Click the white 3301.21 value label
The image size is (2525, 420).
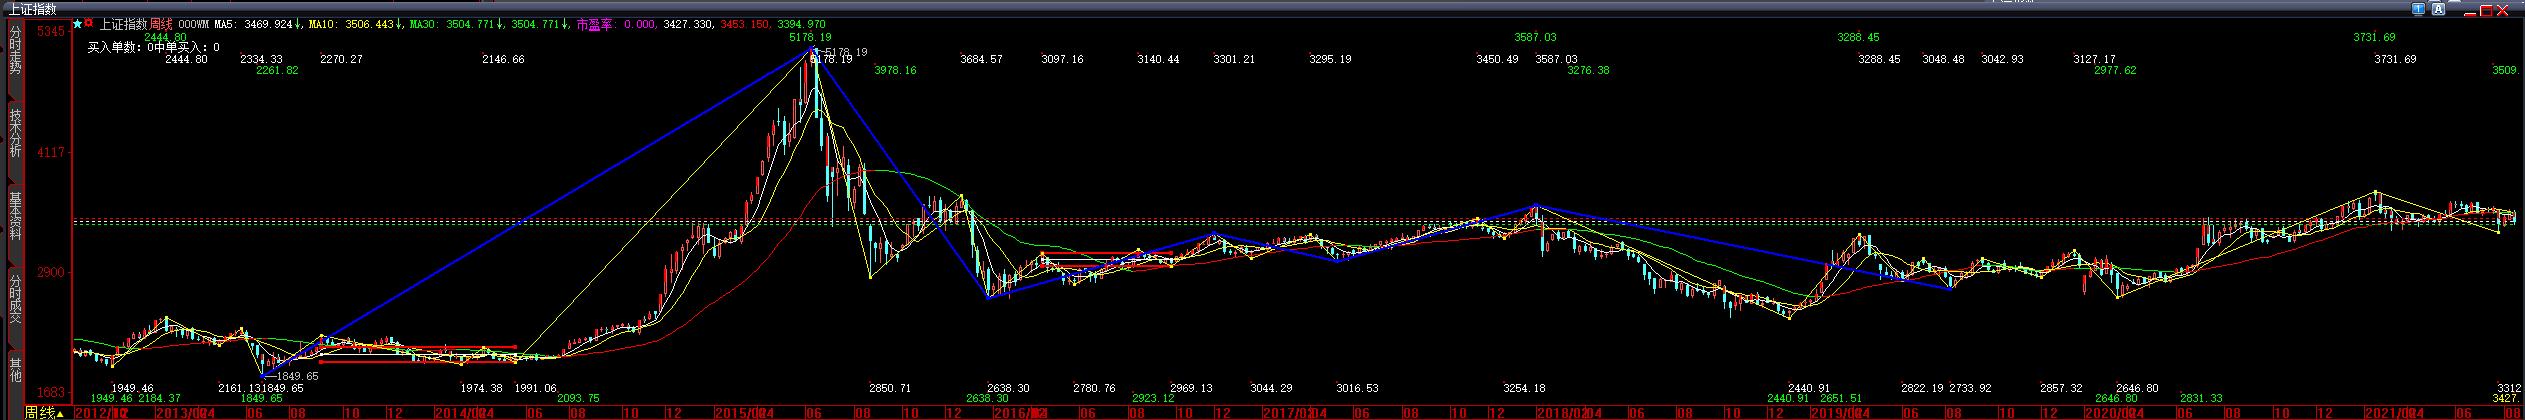click(1234, 59)
